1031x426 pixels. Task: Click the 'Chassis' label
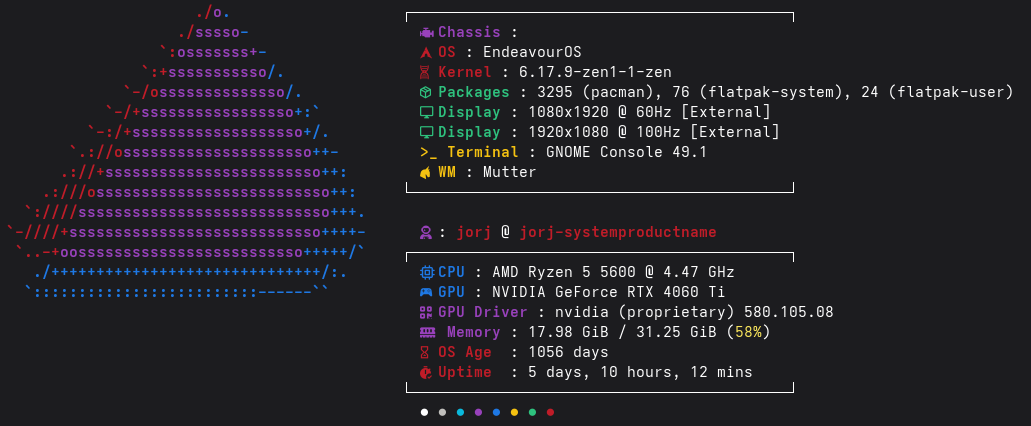coord(469,32)
